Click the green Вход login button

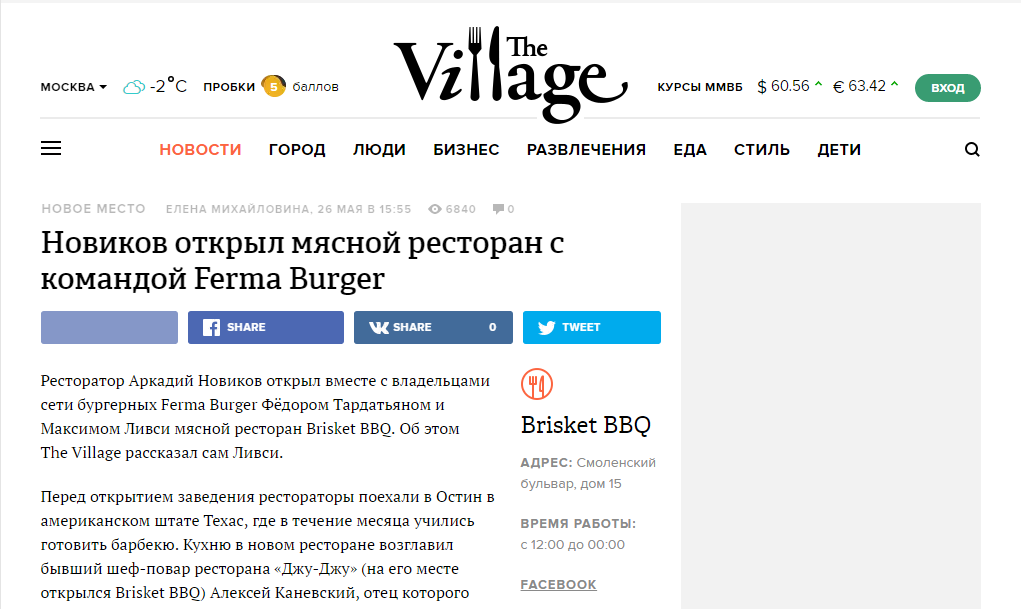947,88
